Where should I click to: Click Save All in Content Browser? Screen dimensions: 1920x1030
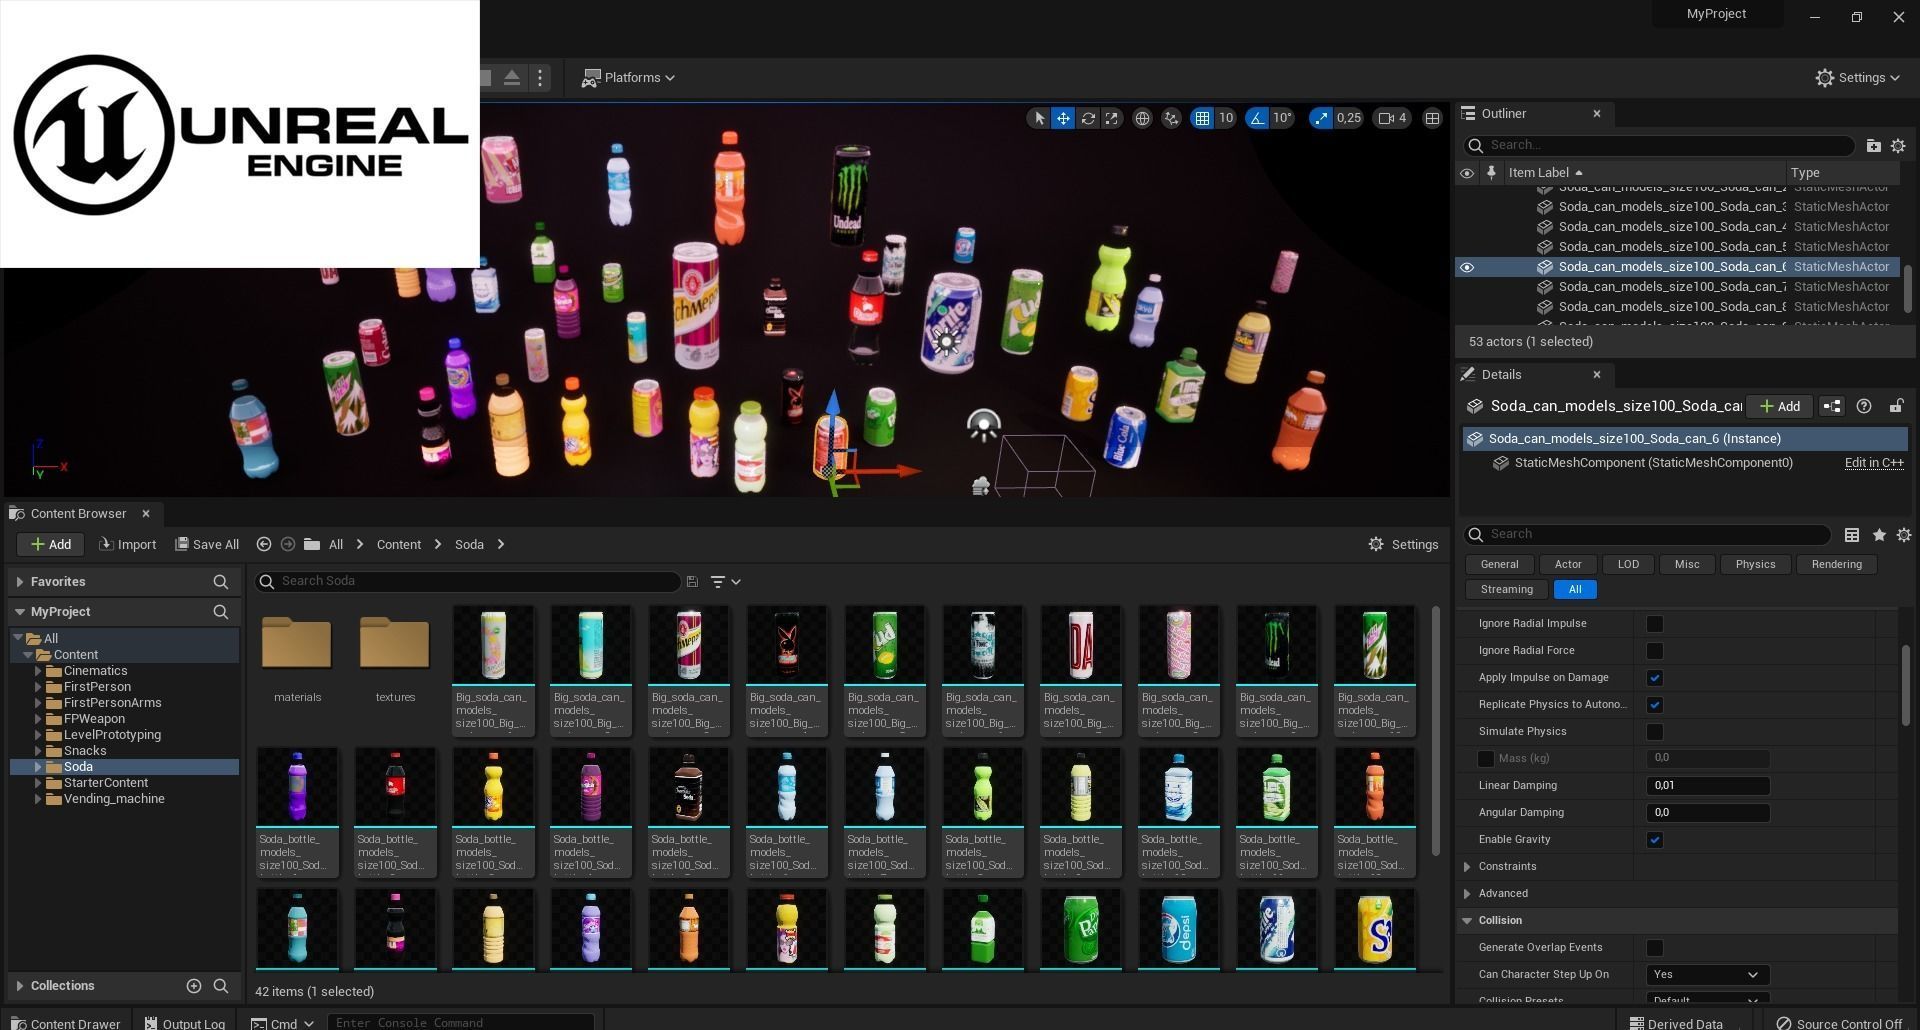207,545
